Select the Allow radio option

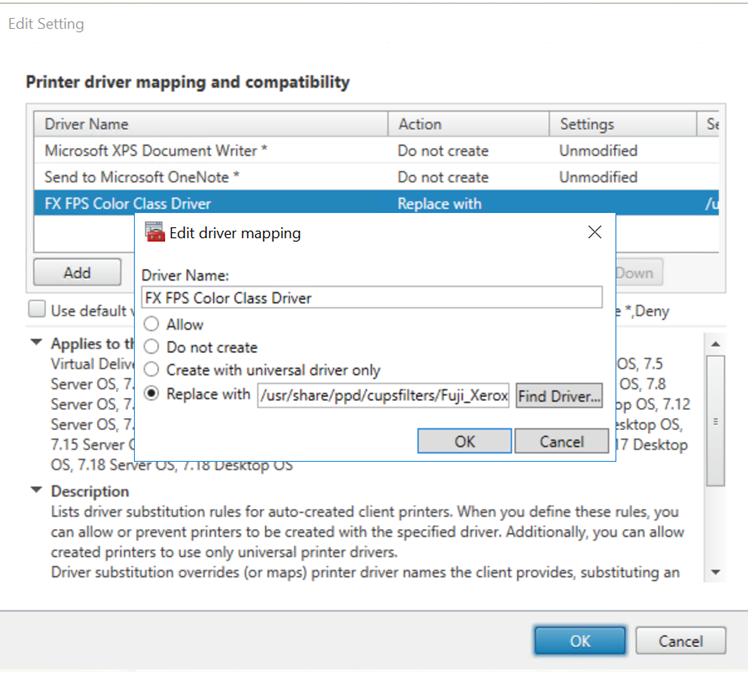[x=151, y=324]
